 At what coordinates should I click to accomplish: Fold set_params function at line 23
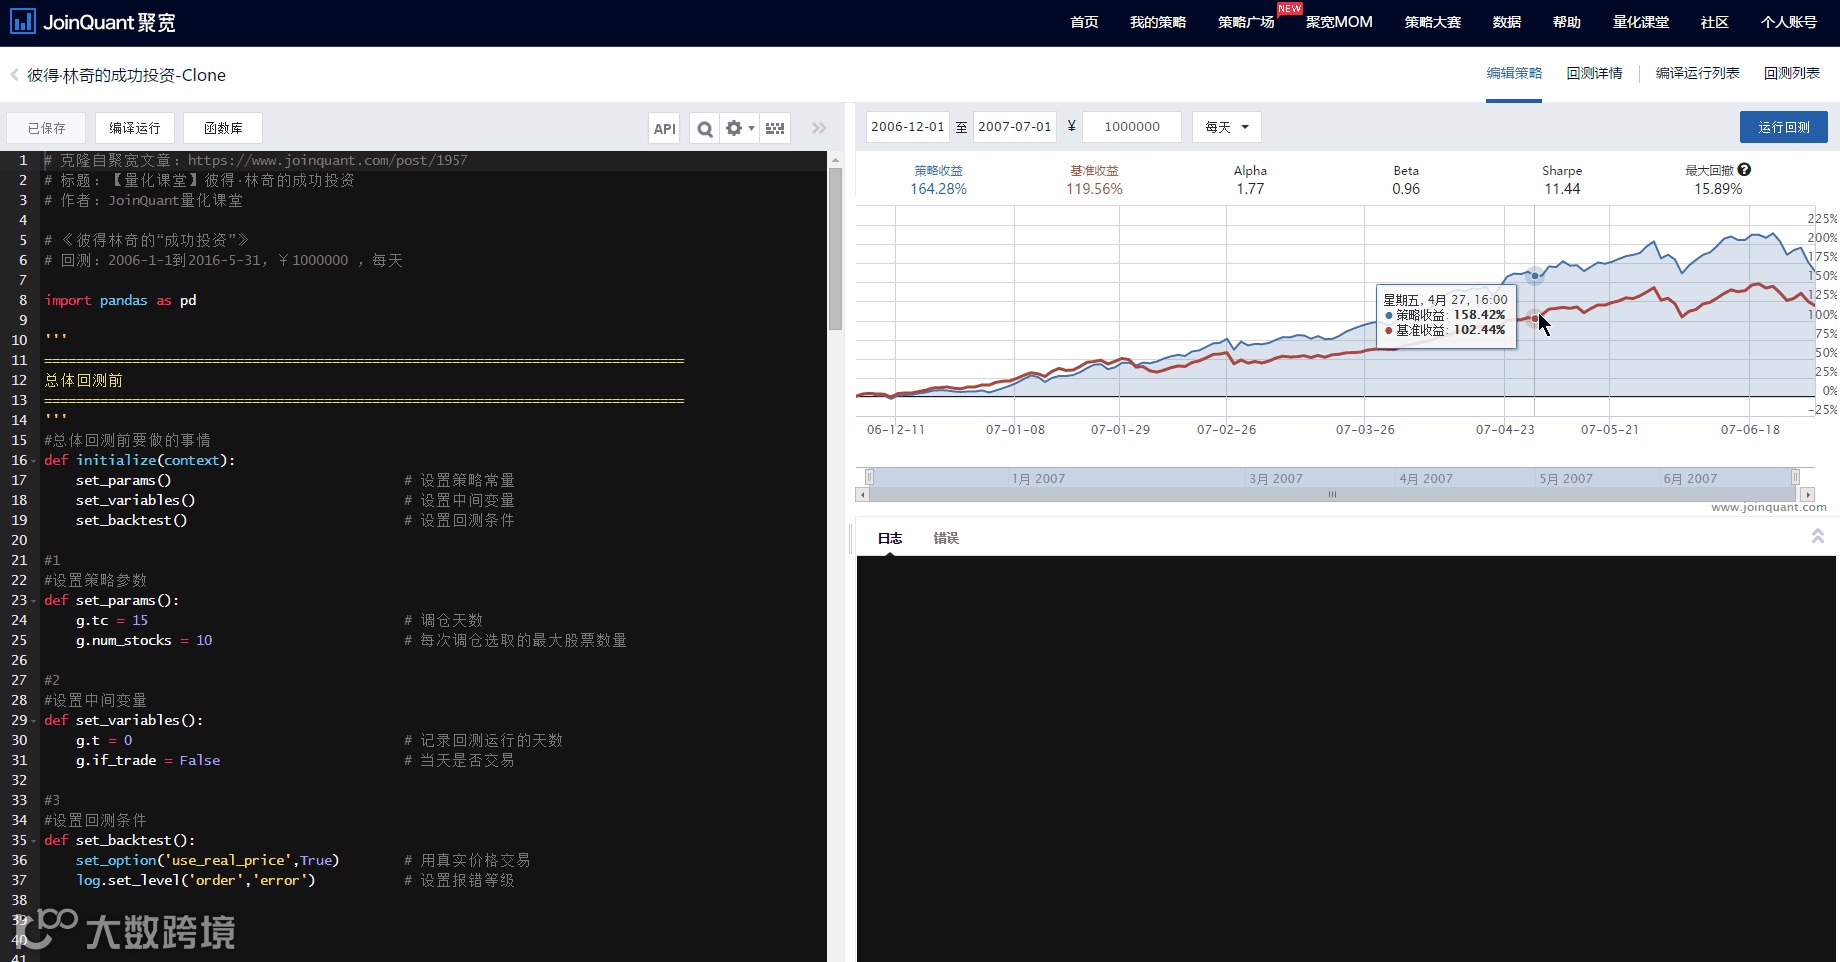[x=34, y=601]
